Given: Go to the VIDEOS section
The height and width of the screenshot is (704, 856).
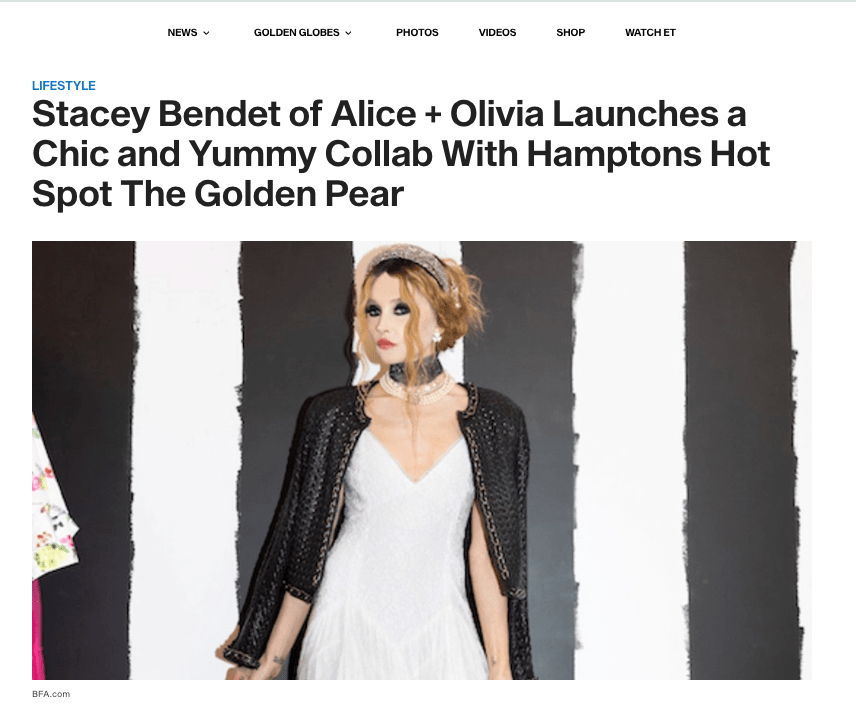Looking at the screenshot, I should click(x=497, y=33).
